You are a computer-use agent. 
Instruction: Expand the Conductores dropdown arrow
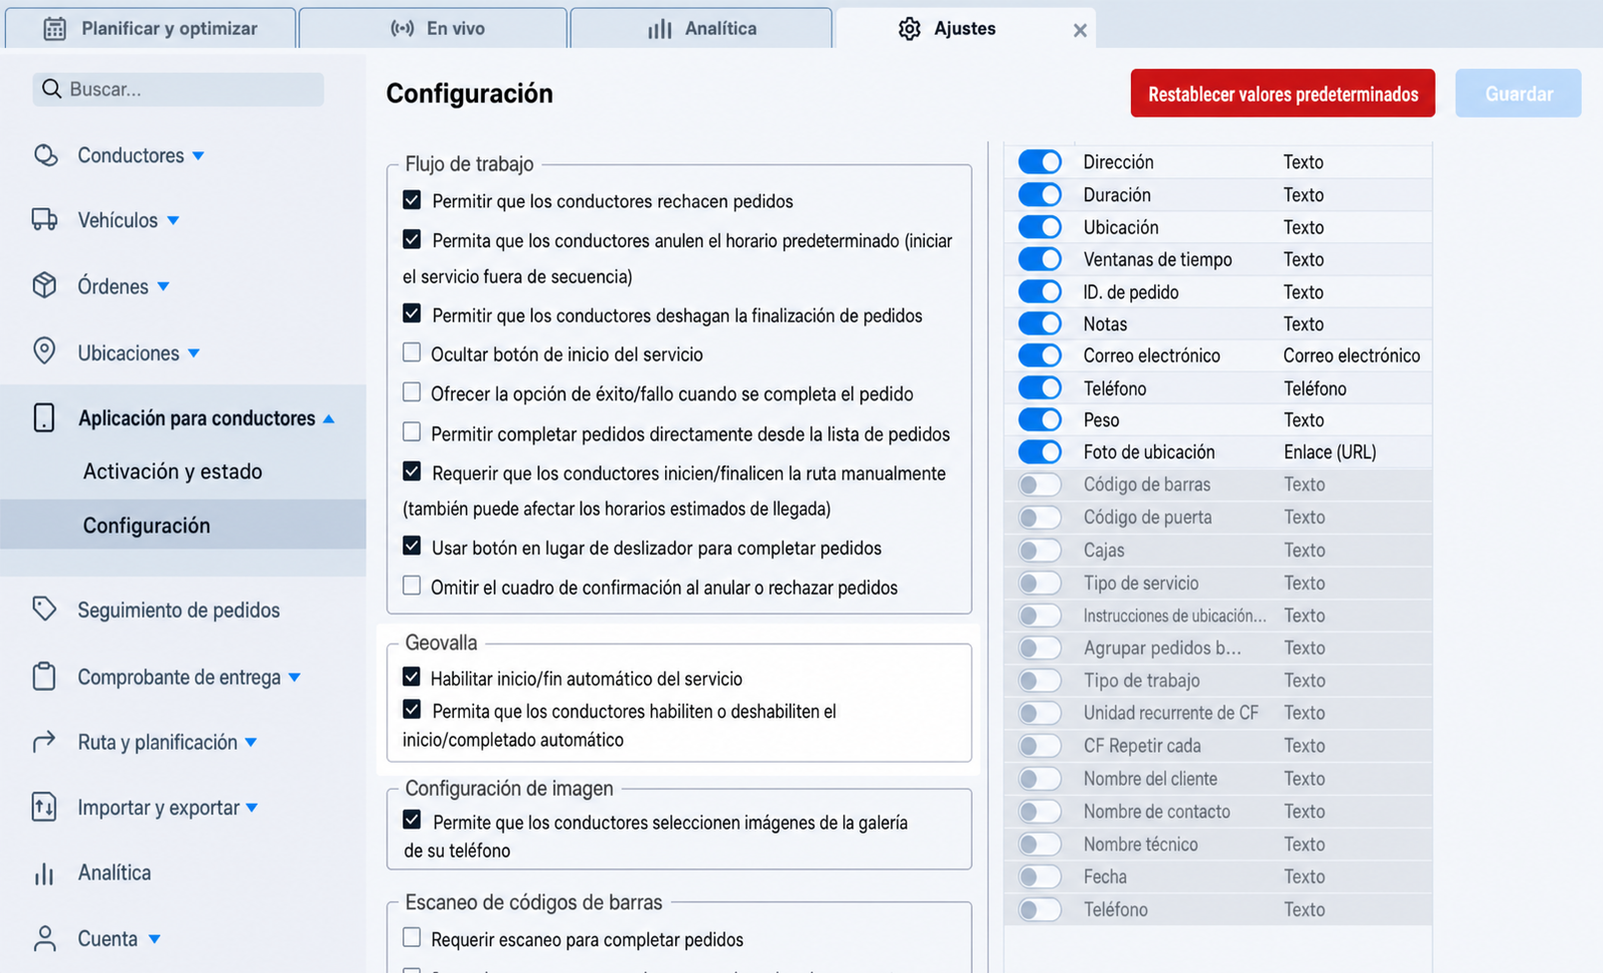coord(198,156)
